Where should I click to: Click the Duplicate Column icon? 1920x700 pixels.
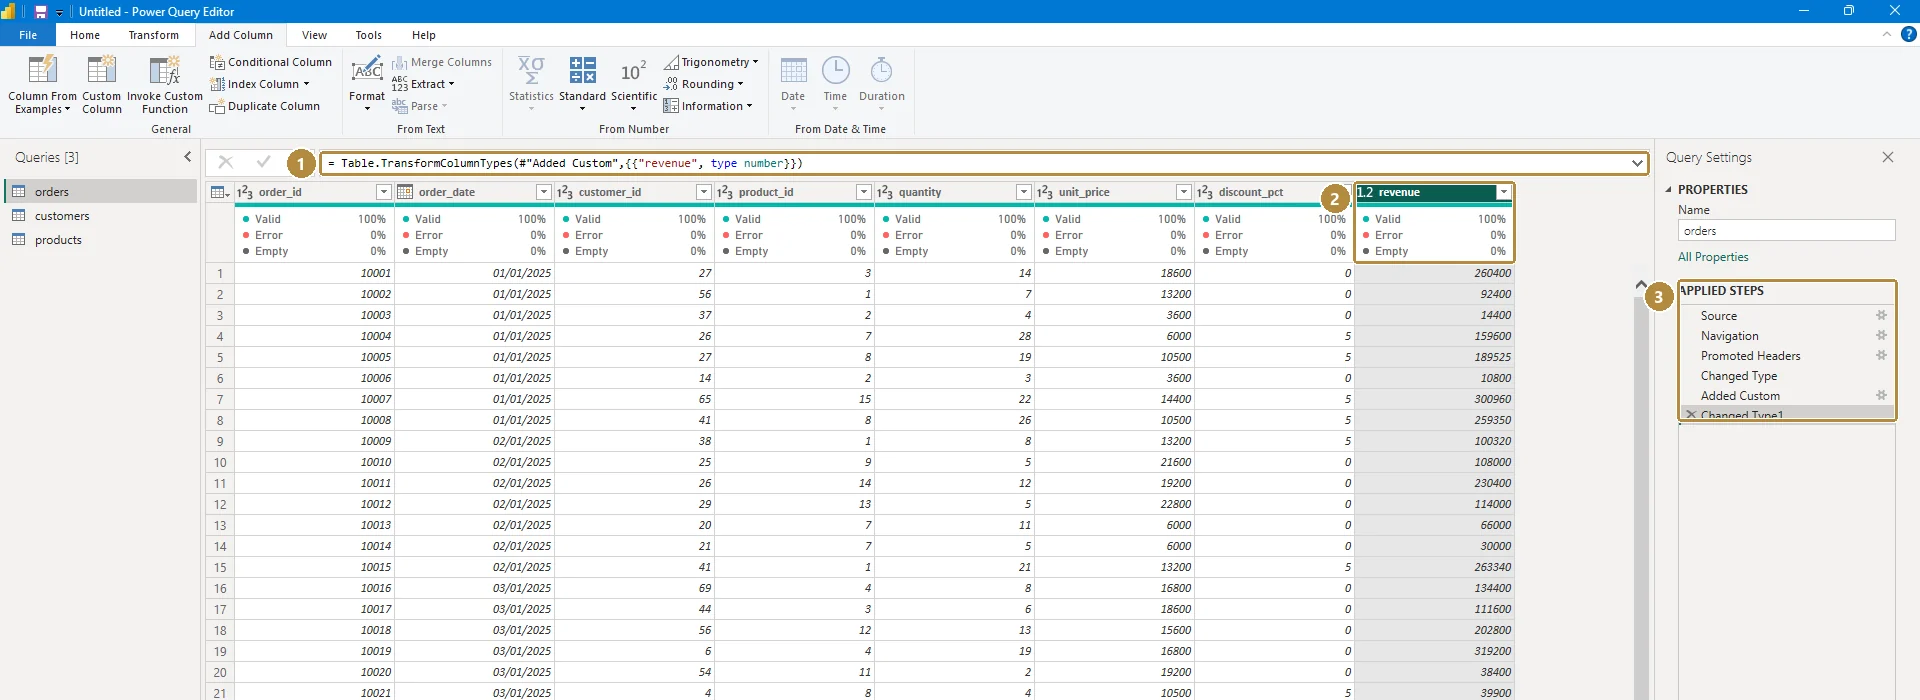[x=216, y=106]
